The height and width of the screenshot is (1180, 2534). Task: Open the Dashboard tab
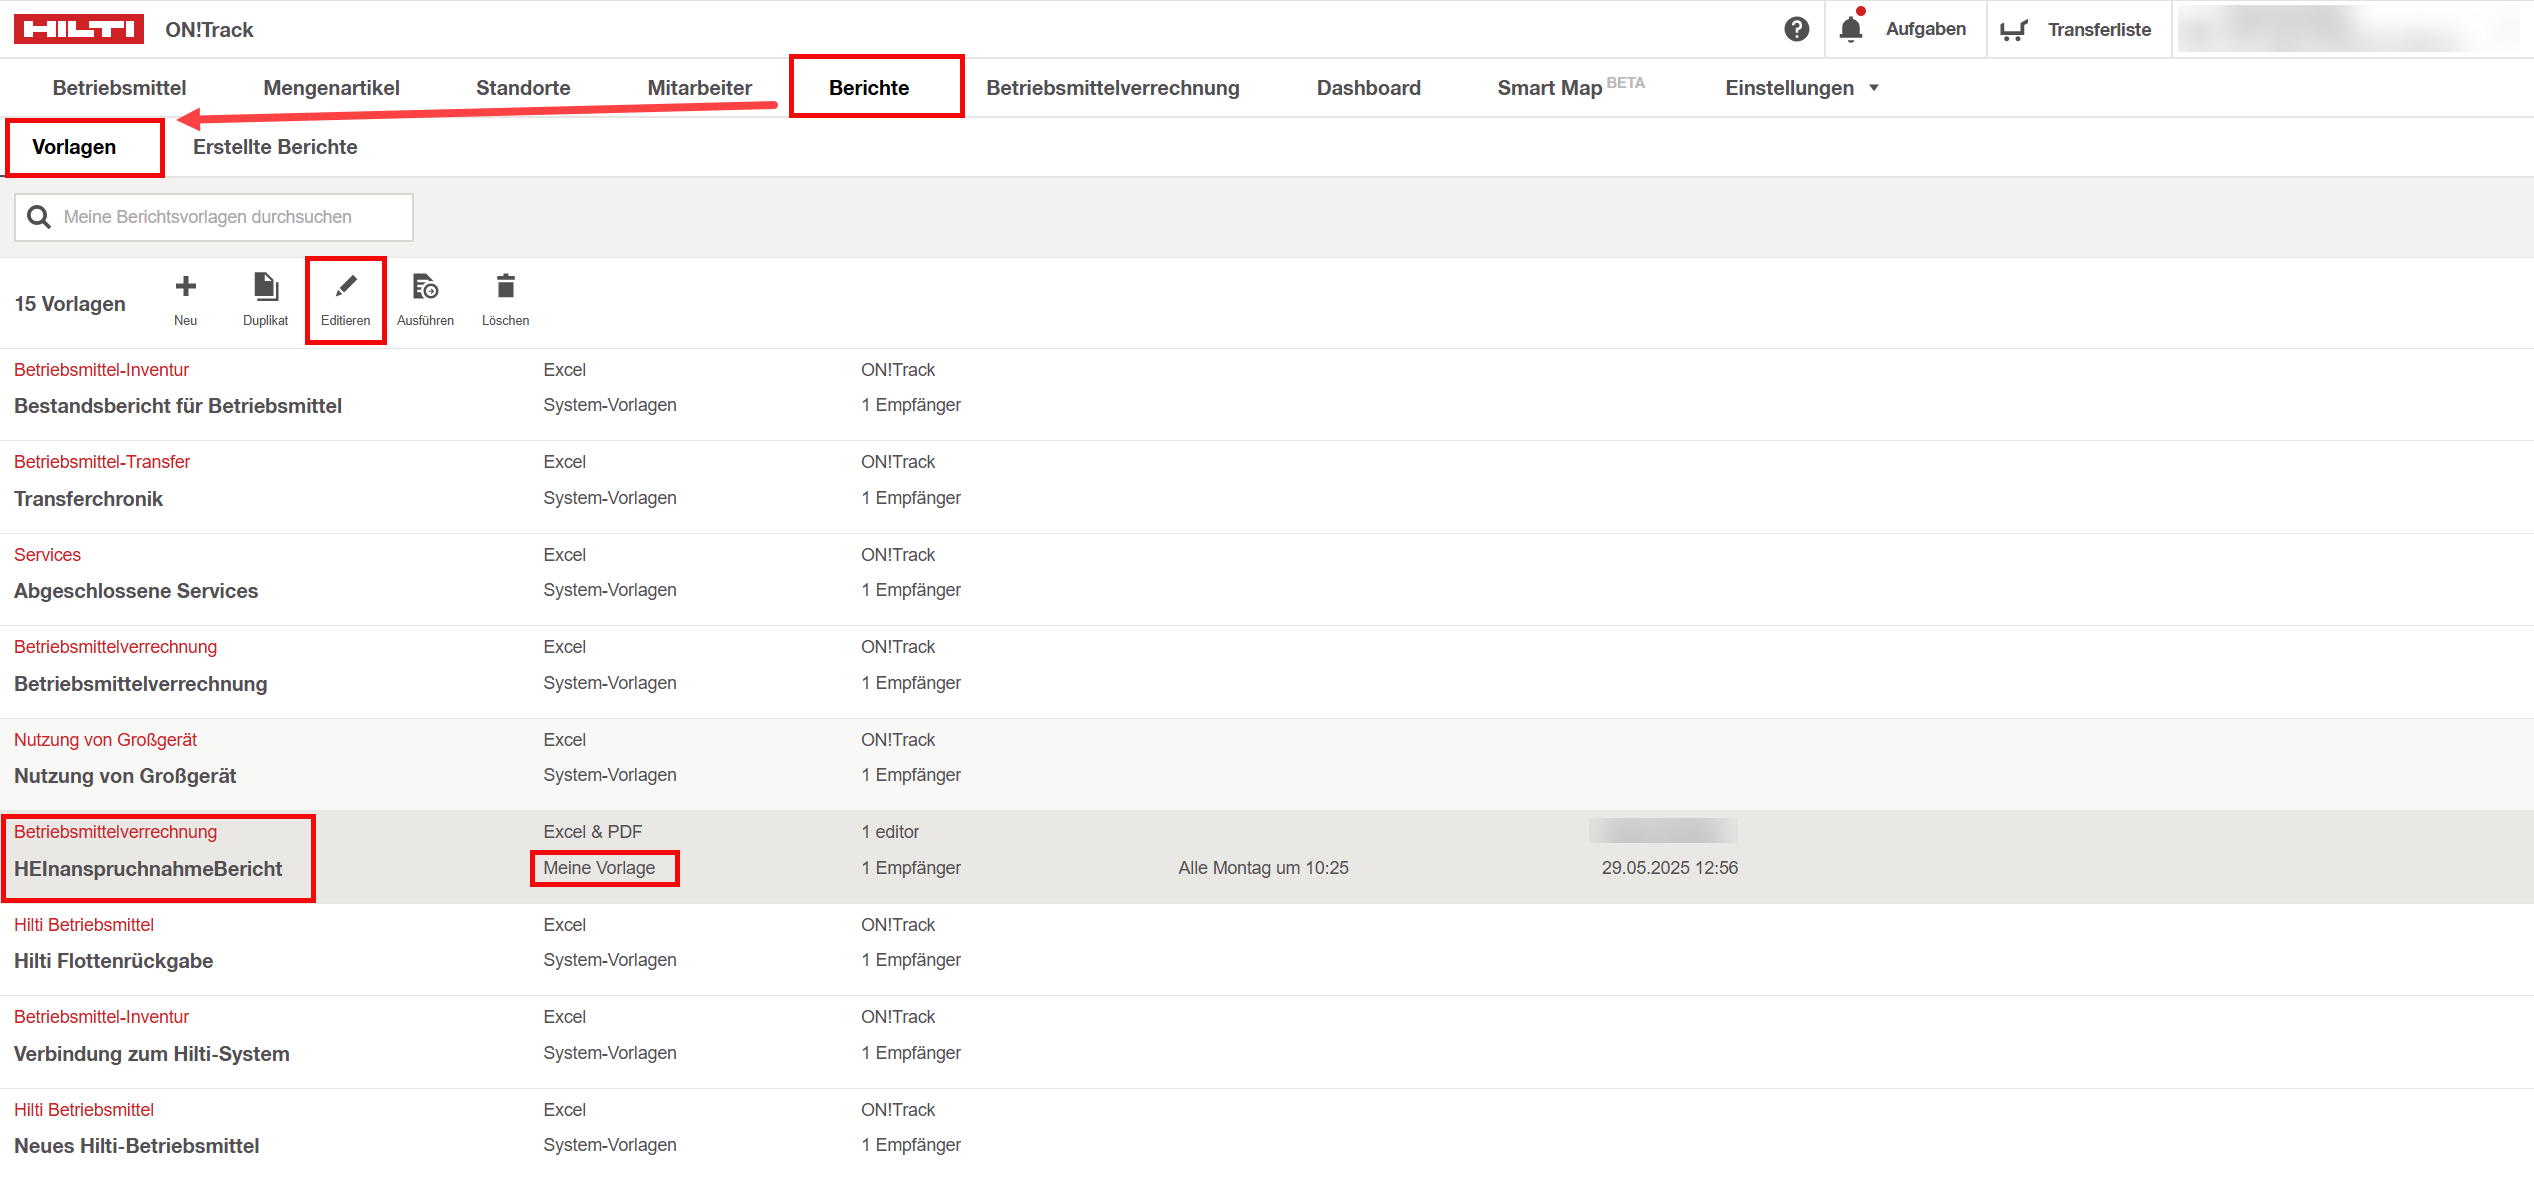[1368, 88]
